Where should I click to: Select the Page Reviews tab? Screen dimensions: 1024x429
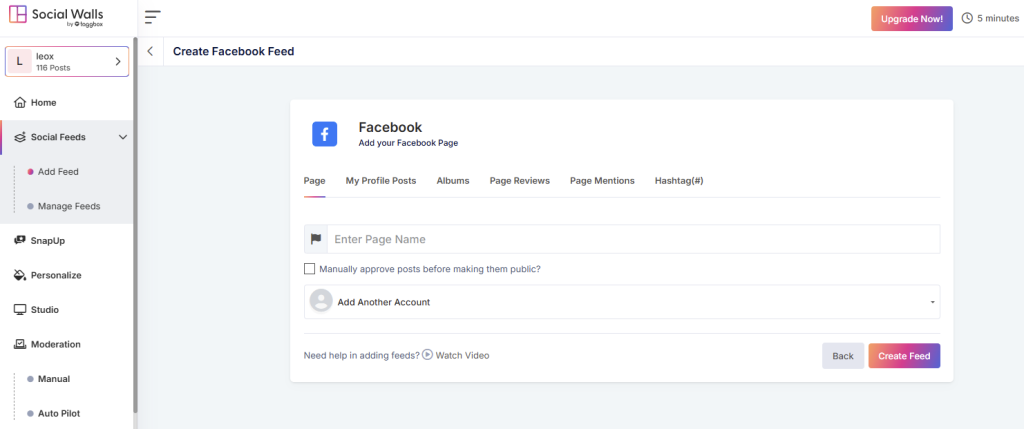pos(519,181)
